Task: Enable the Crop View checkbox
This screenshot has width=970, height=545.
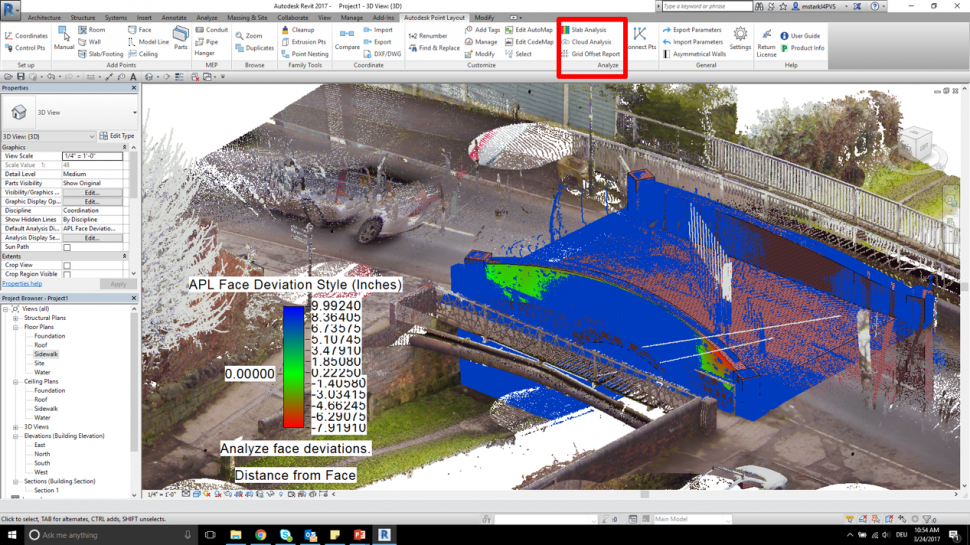Action: pyautogui.click(x=67, y=265)
